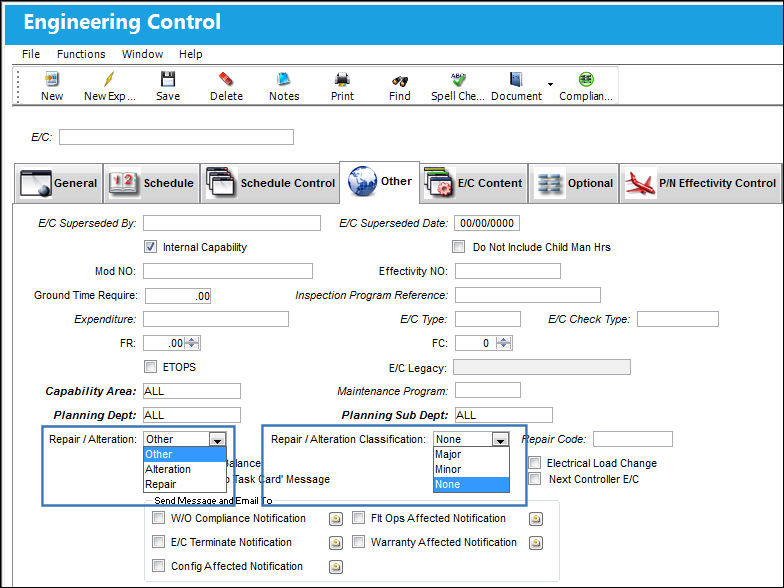Select Alteration in the dropdown list

[x=184, y=469]
